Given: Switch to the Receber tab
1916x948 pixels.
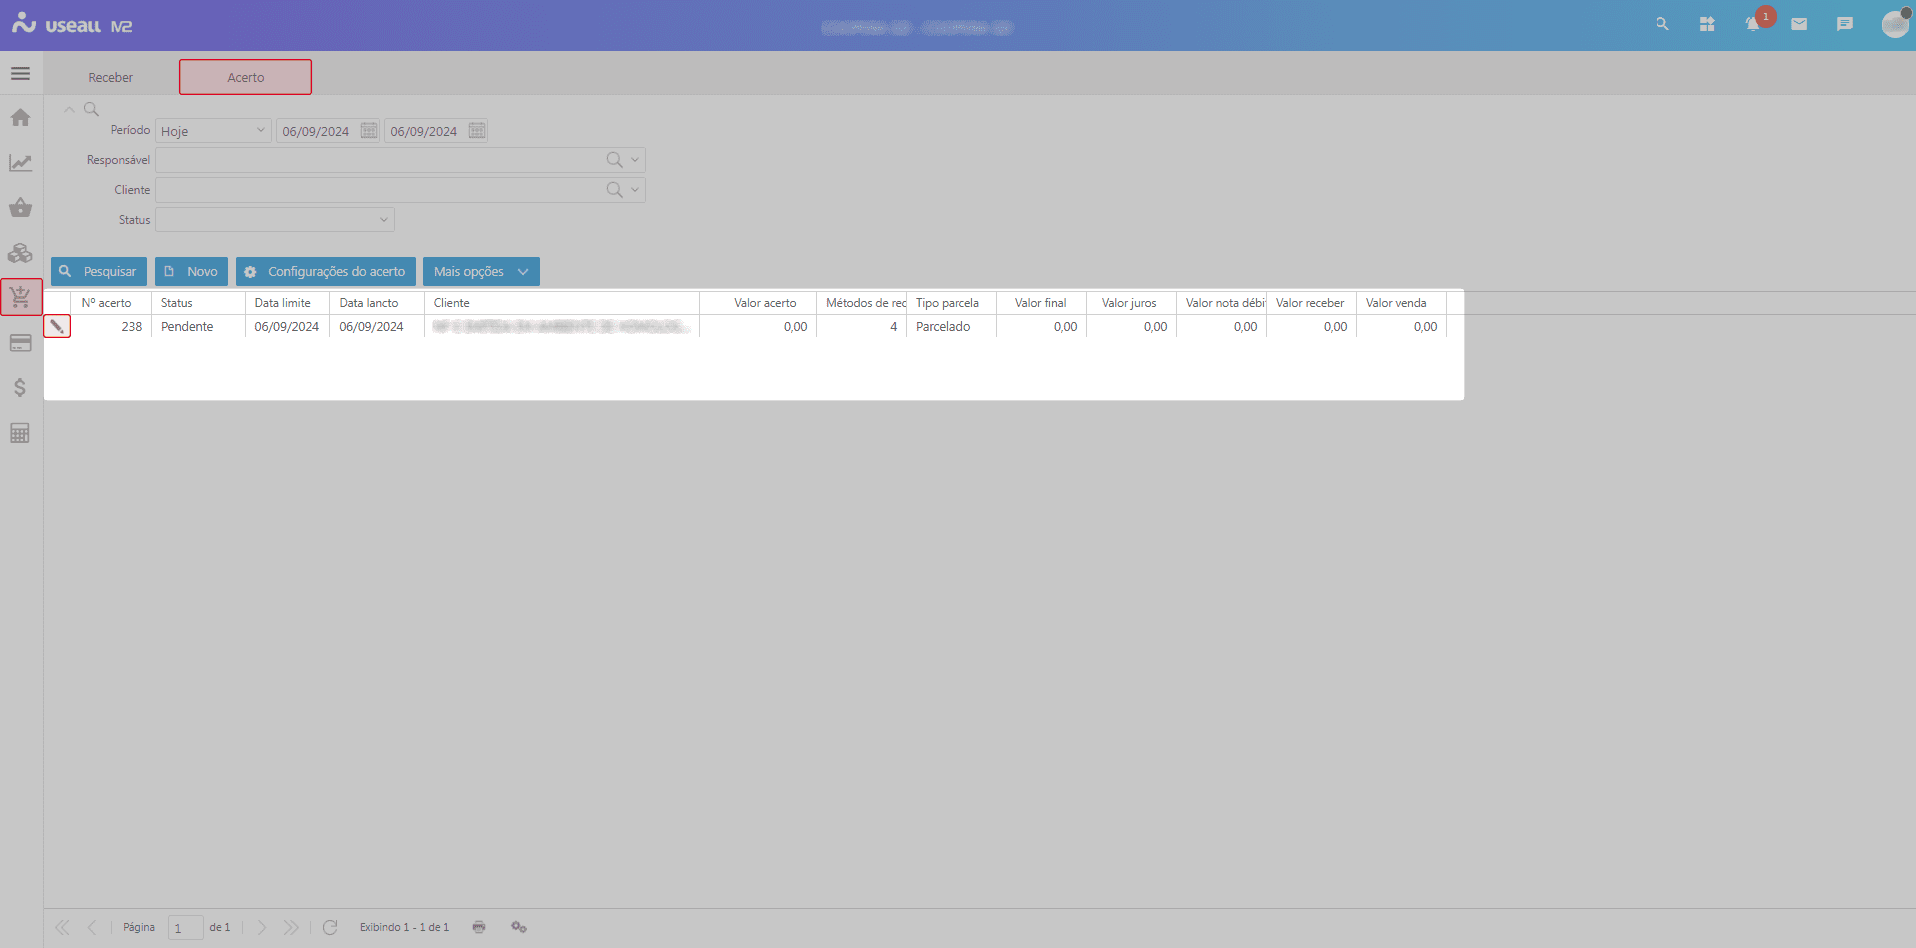Looking at the screenshot, I should 110,77.
